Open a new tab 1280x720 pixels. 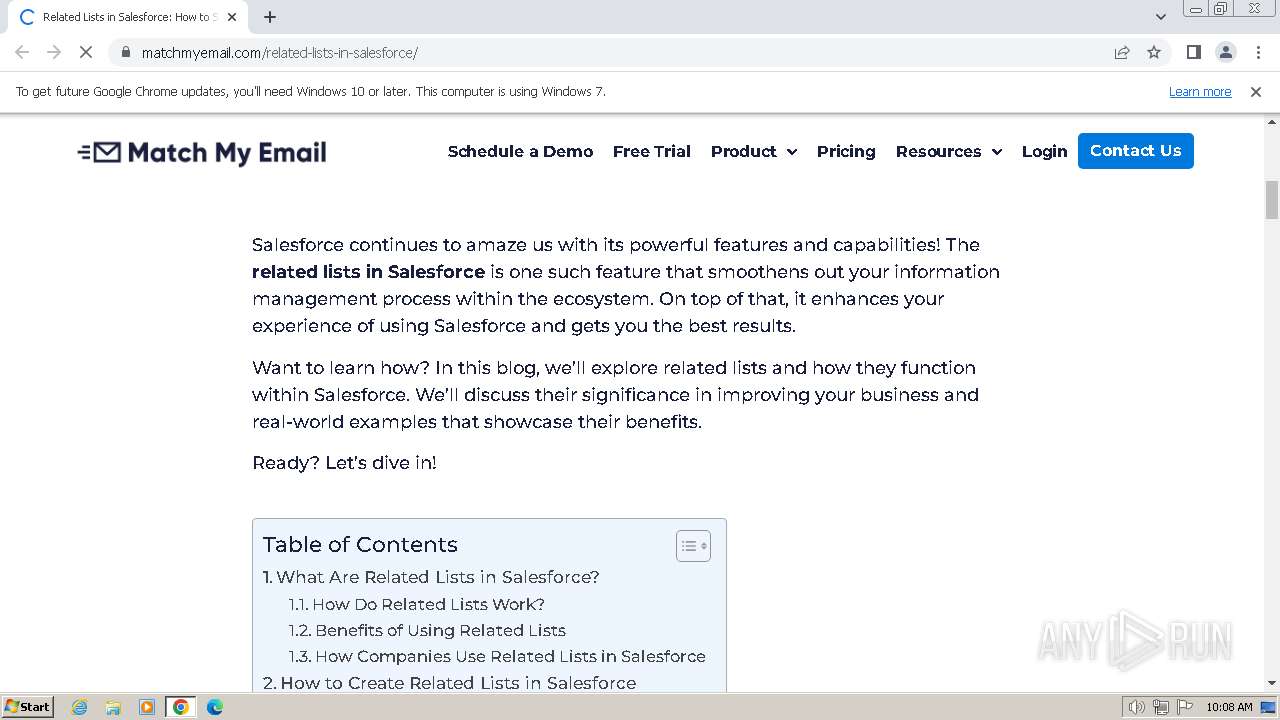270,17
